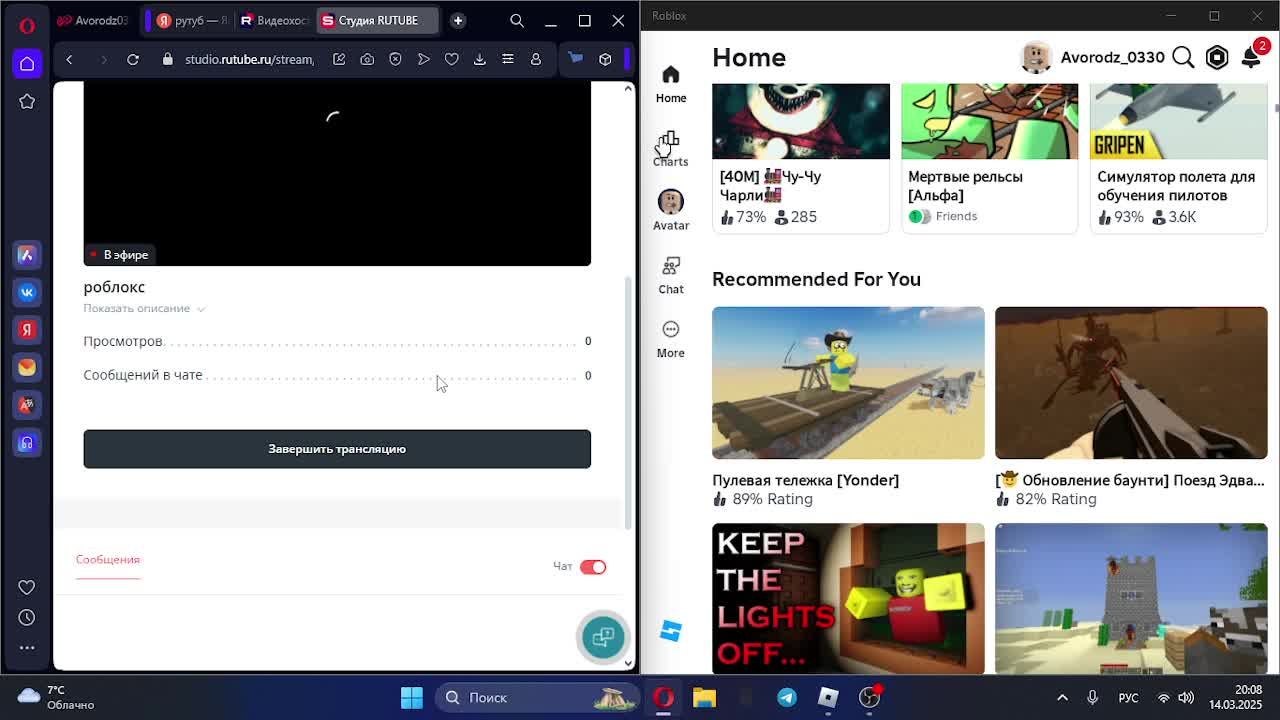Open Opera bookmarks star sidebar icon
The height and width of the screenshot is (720, 1280).
pyautogui.click(x=27, y=101)
